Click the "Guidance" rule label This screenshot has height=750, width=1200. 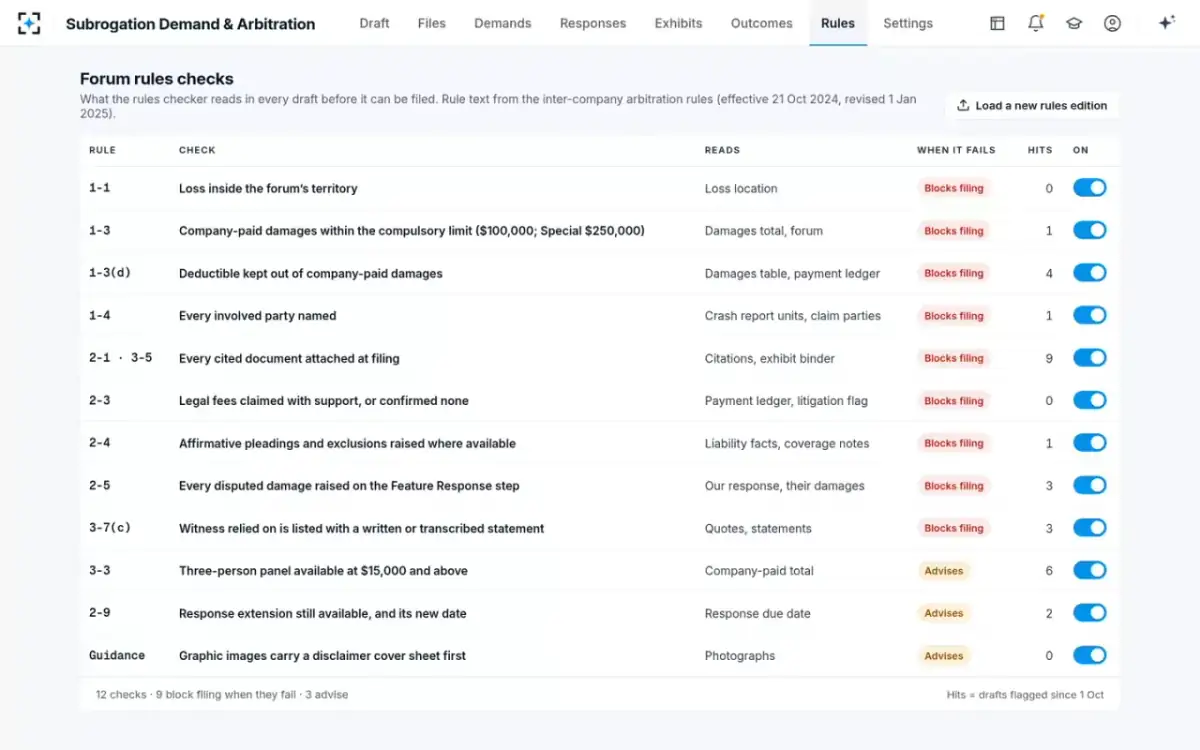(117, 655)
